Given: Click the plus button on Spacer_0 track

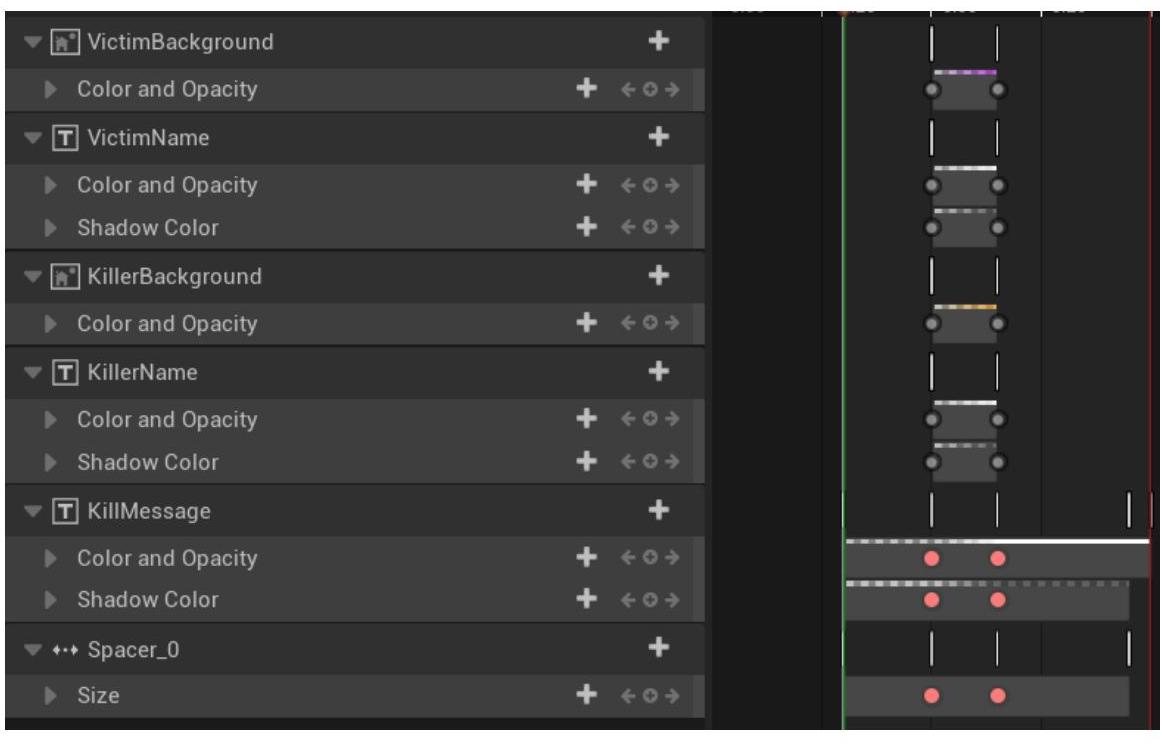Looking at the screenshot, I should click(658, 649).
